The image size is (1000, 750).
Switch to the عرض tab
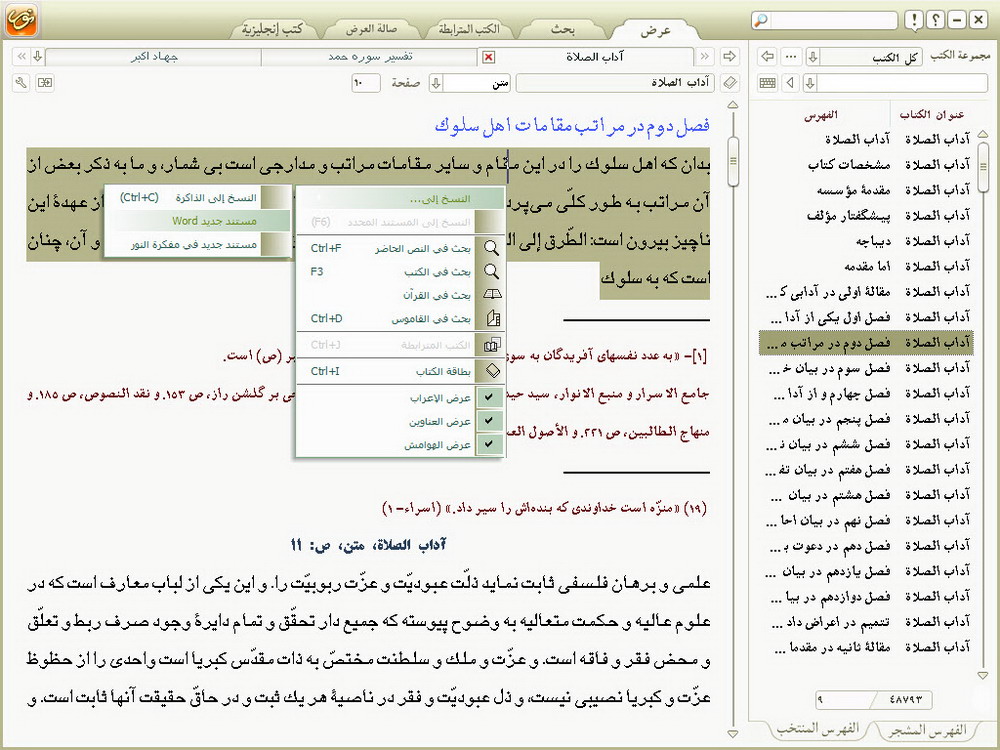pyautogui.click(x=656, y=30)
